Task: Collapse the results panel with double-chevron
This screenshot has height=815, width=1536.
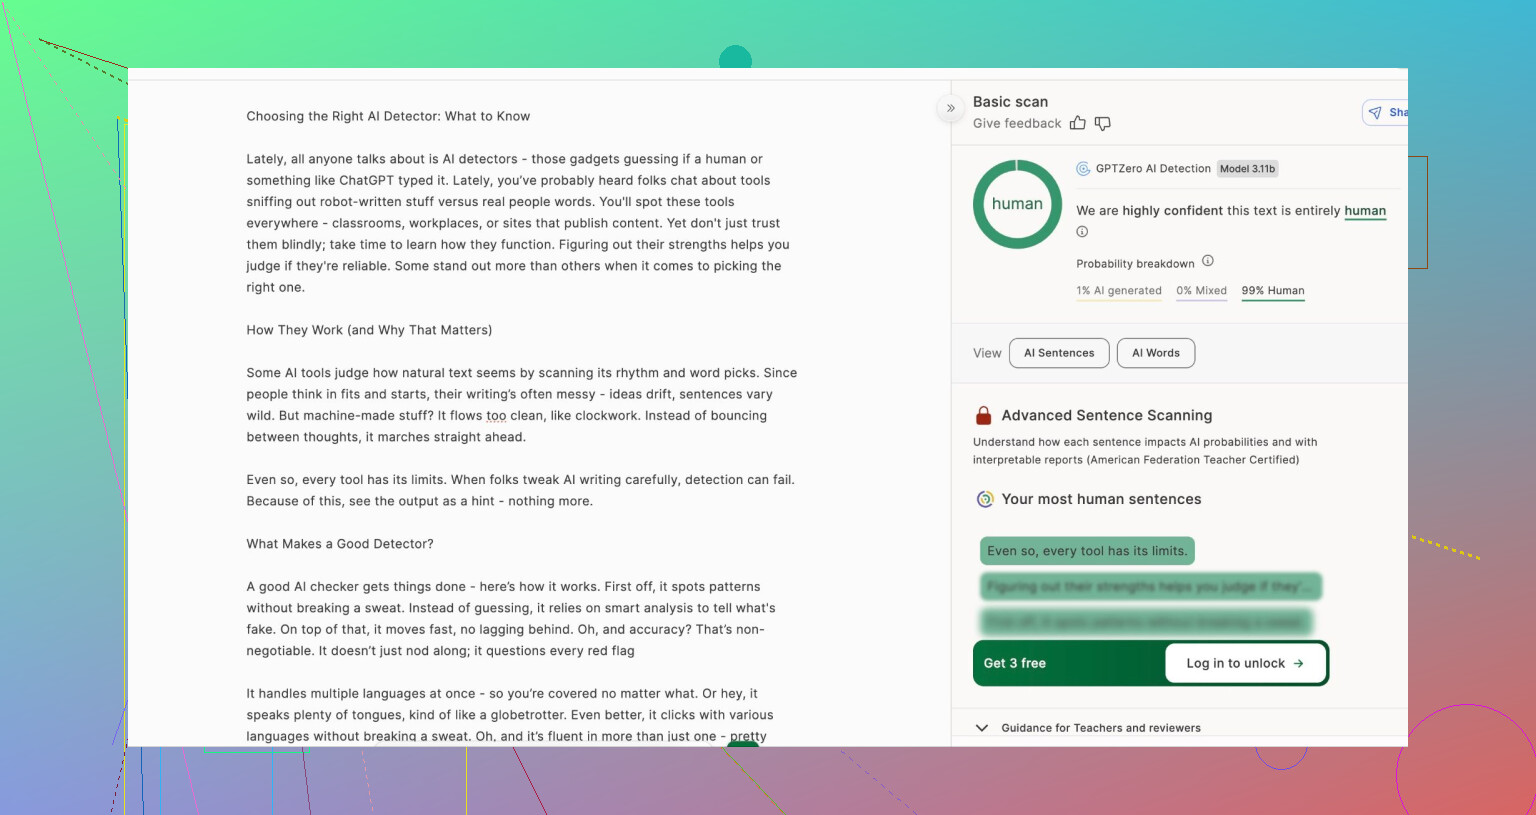Action: [951, 108]
